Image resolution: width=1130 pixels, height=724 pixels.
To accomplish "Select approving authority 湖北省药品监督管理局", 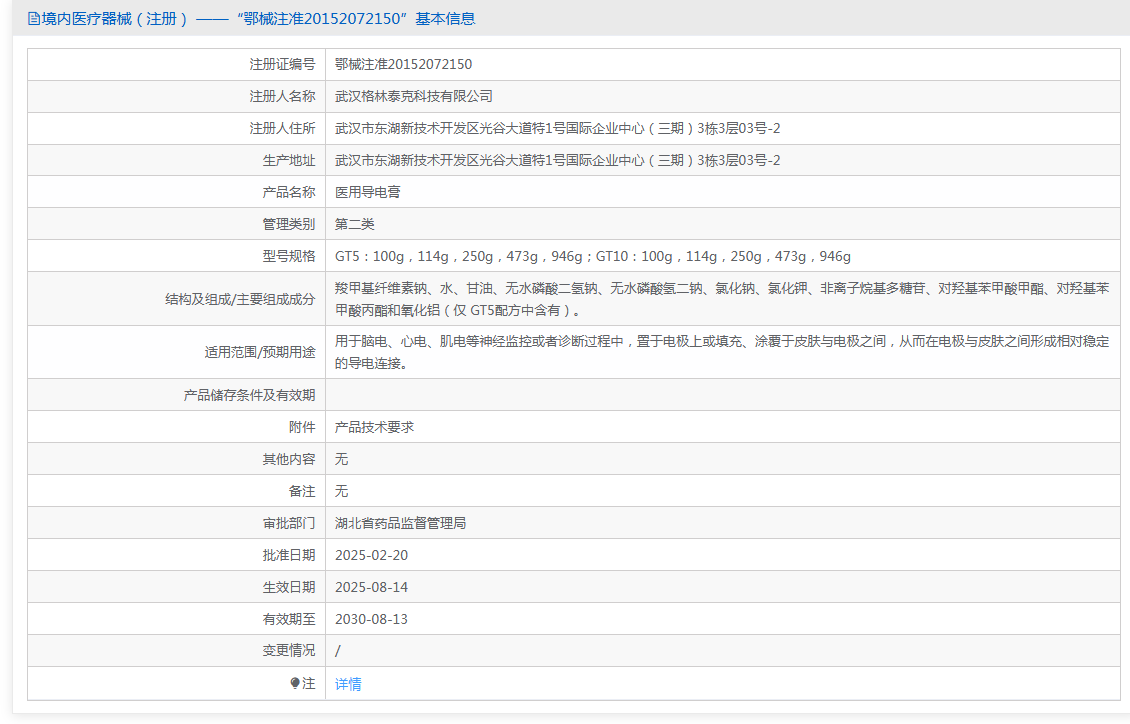I will [401, 523].
